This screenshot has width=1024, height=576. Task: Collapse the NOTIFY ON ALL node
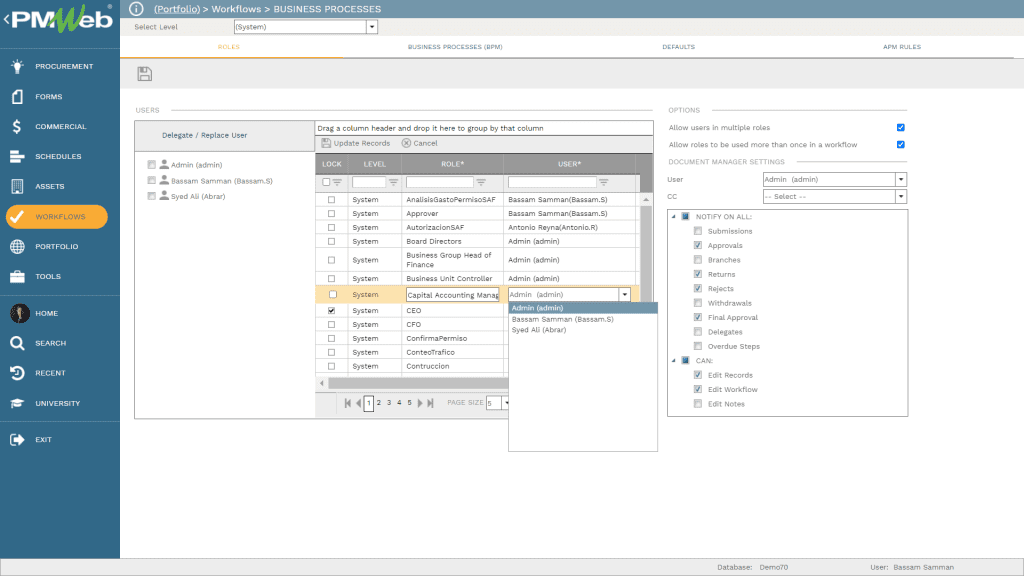point(674,217)
